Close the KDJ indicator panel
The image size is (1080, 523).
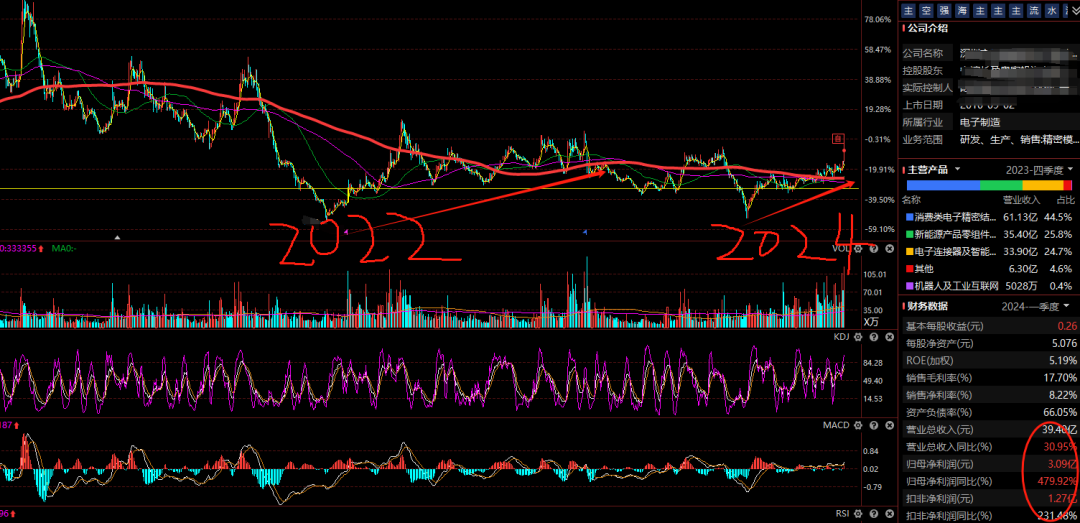889,337
